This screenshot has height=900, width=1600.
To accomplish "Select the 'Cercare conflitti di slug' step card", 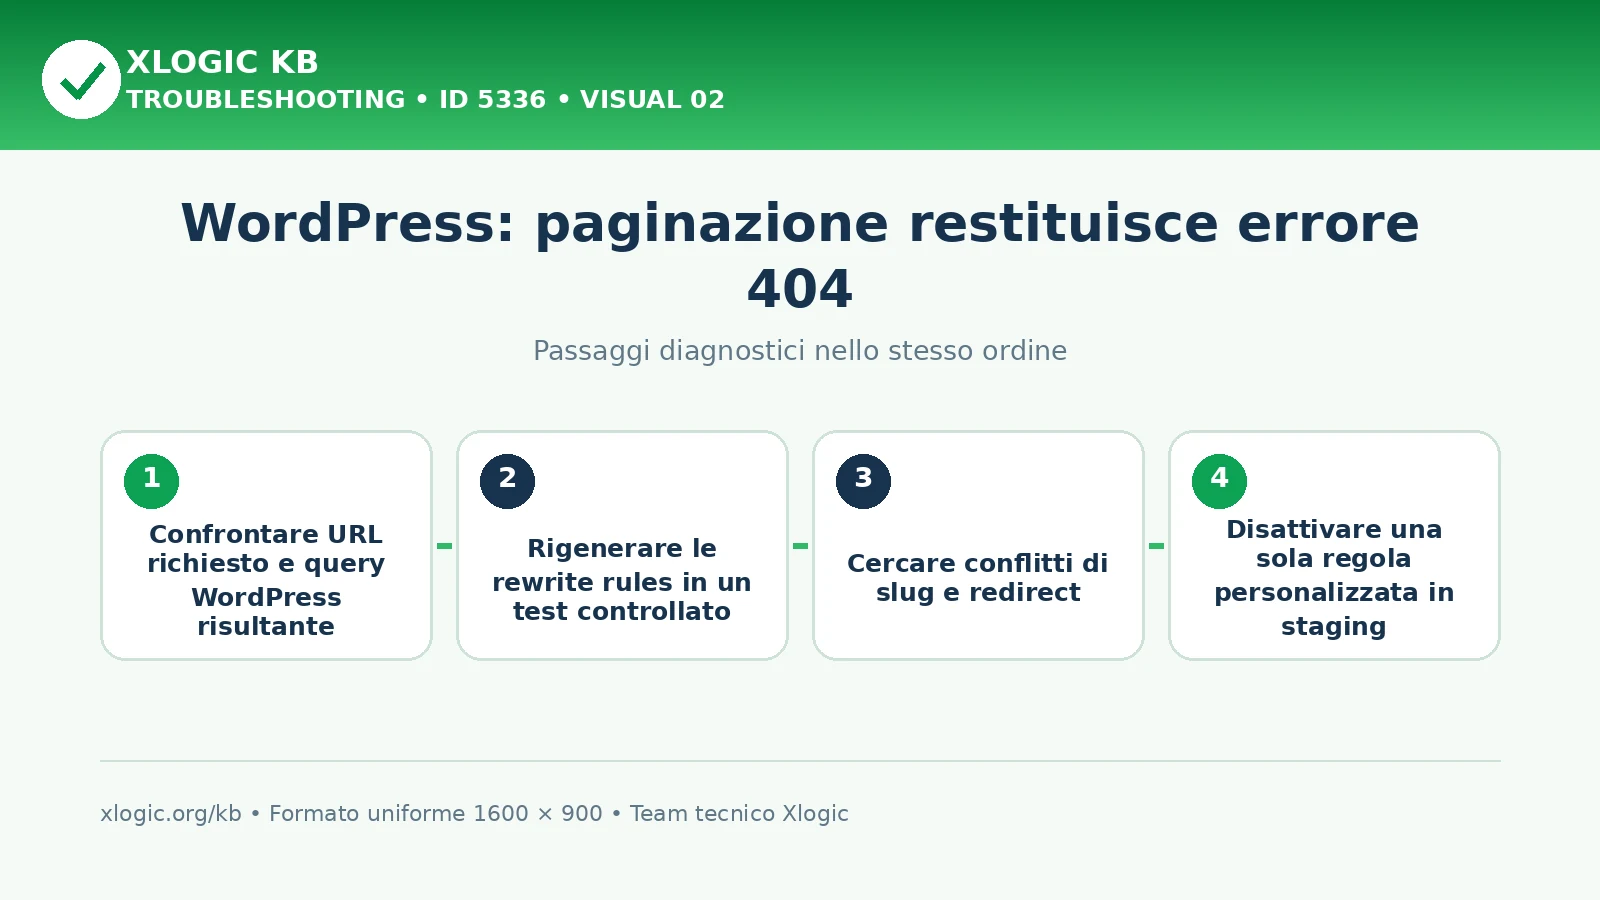I will pyautogui.click(x=978, y=545).
